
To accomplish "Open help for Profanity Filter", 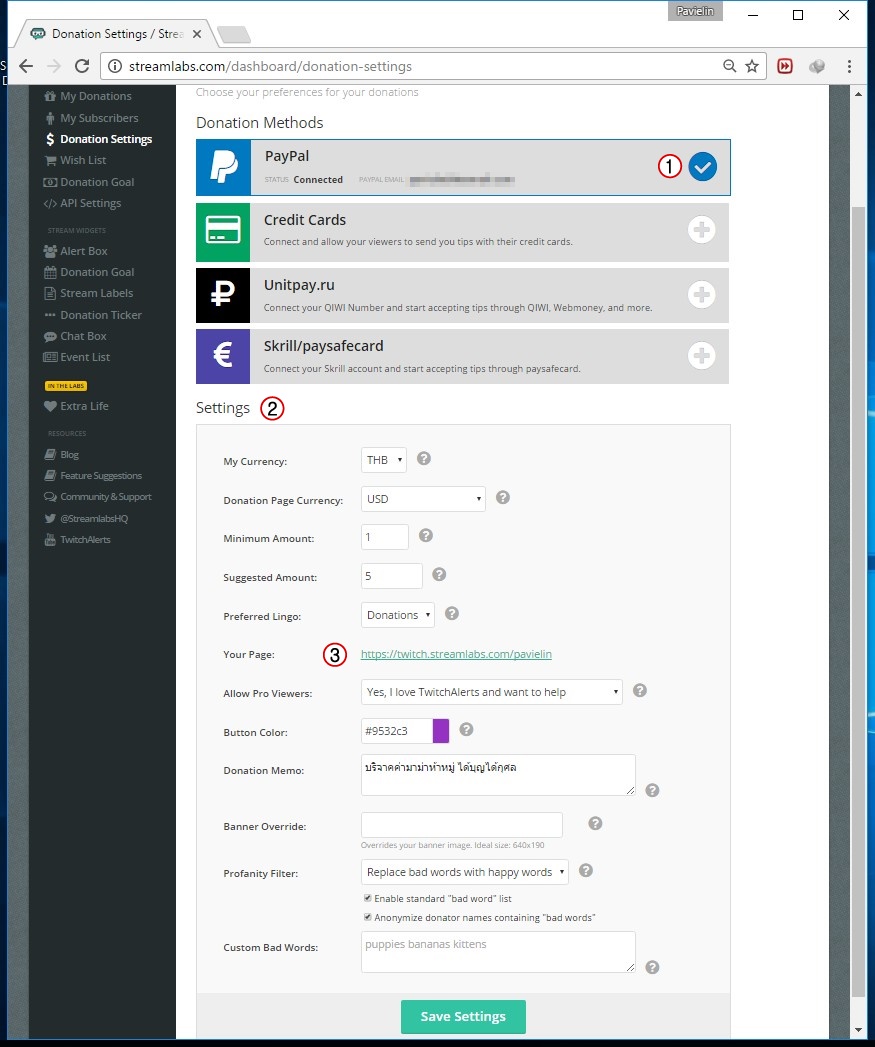I will (x=586, y=870).
